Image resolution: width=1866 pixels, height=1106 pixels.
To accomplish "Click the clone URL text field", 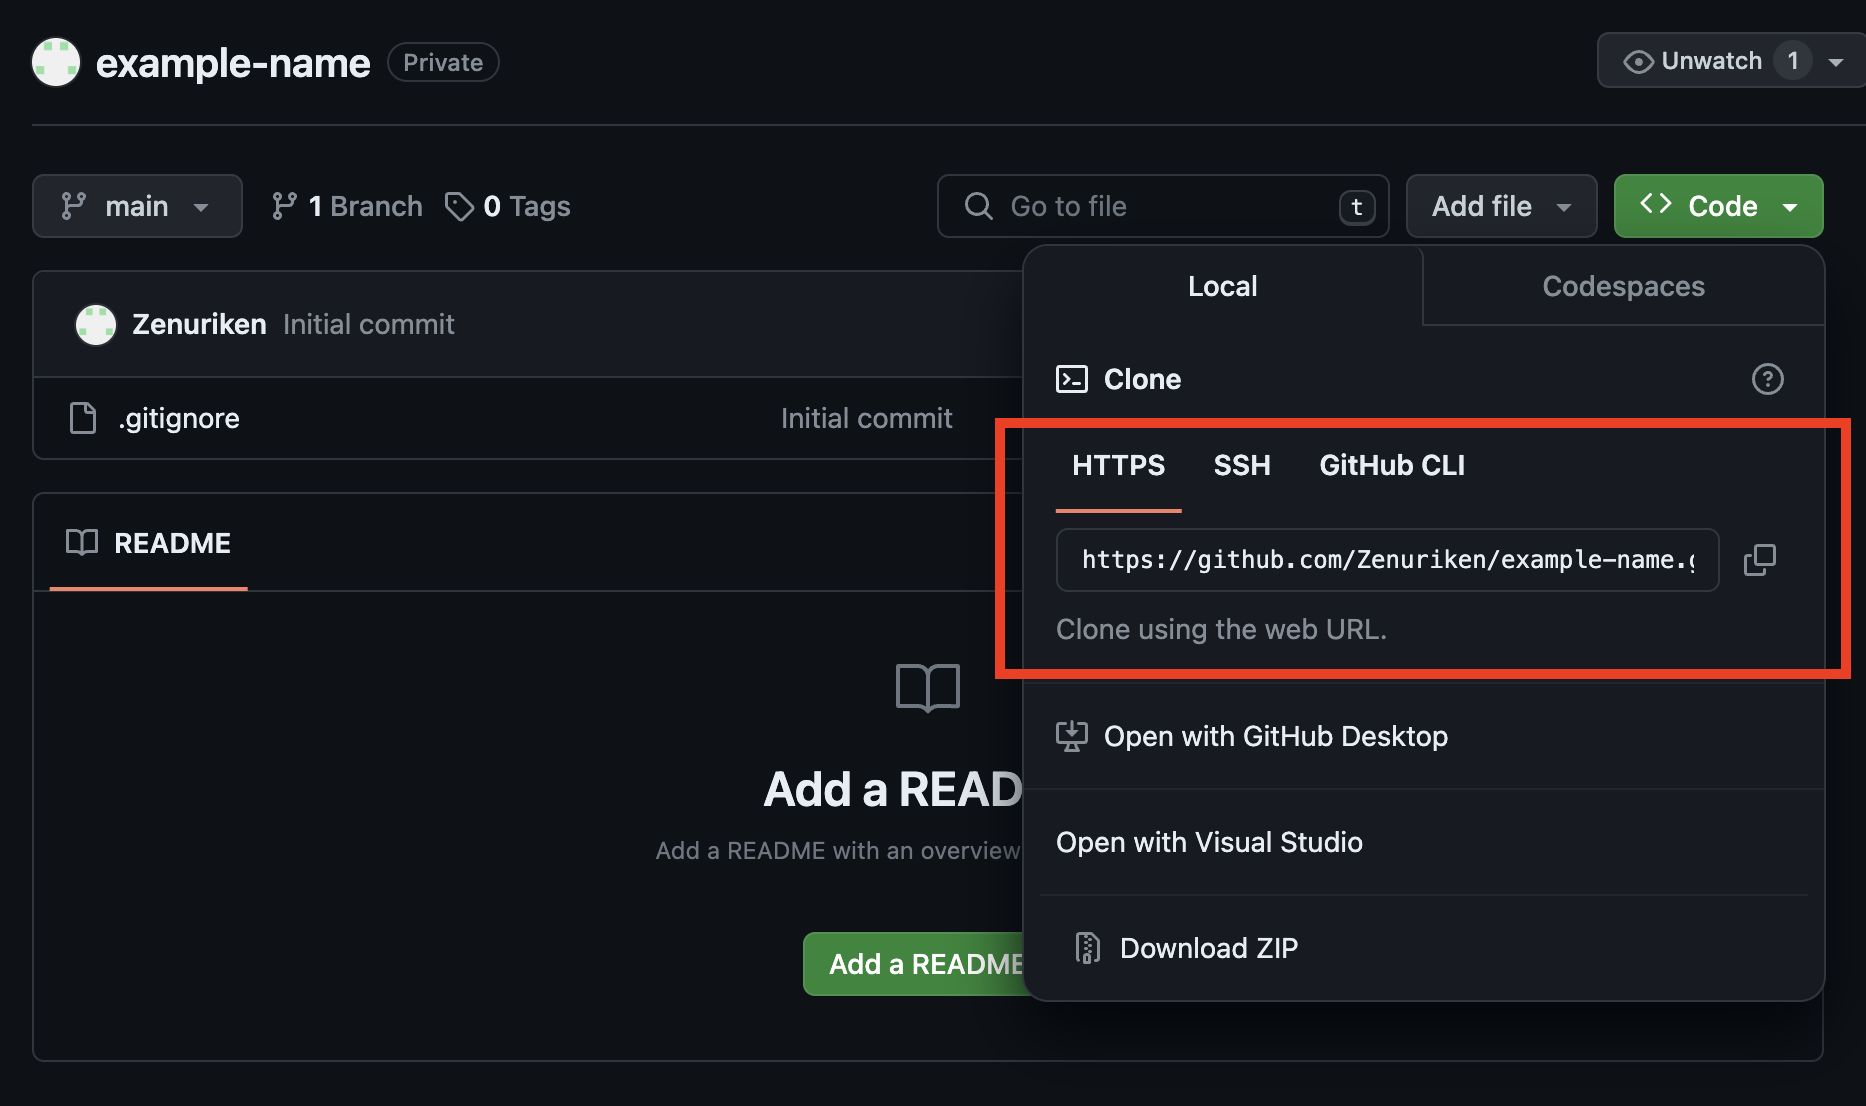I will click(1387, 560).
